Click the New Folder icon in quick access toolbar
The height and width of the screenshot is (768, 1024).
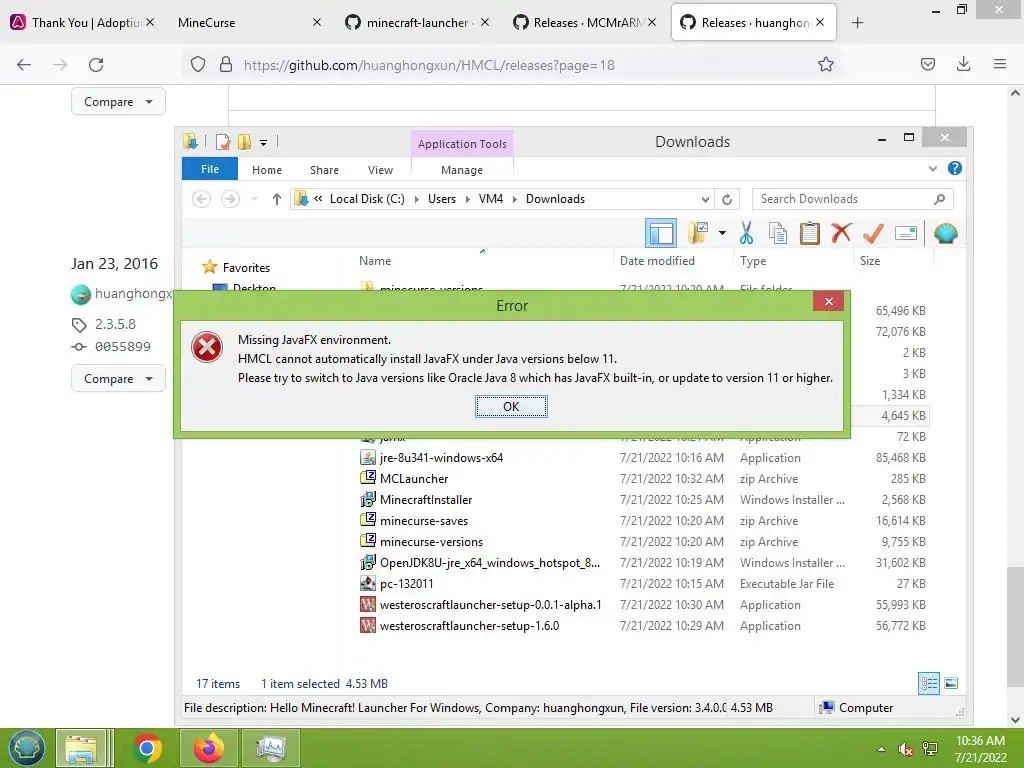click(x=245, y=142)
